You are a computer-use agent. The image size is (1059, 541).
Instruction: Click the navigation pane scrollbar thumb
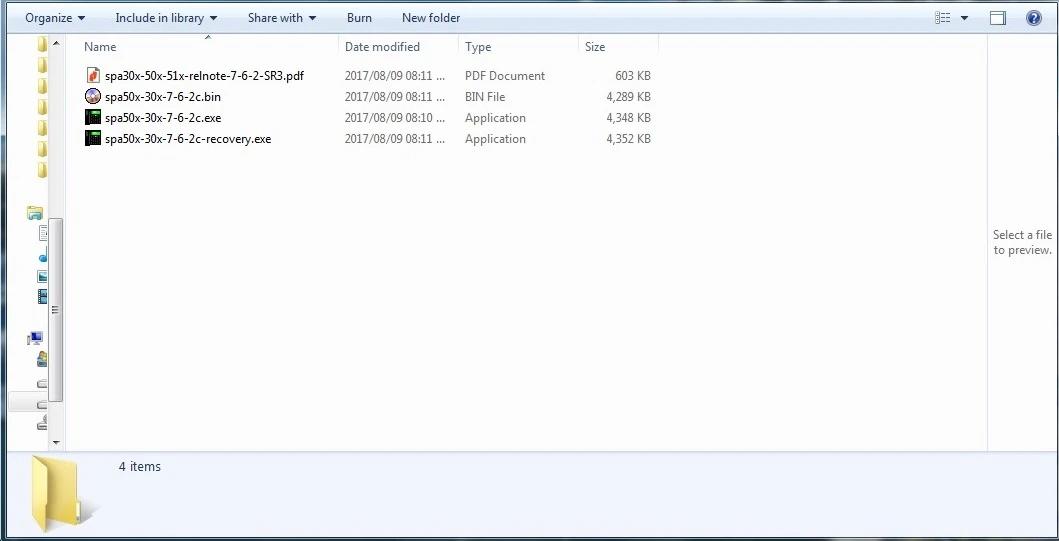56,309
